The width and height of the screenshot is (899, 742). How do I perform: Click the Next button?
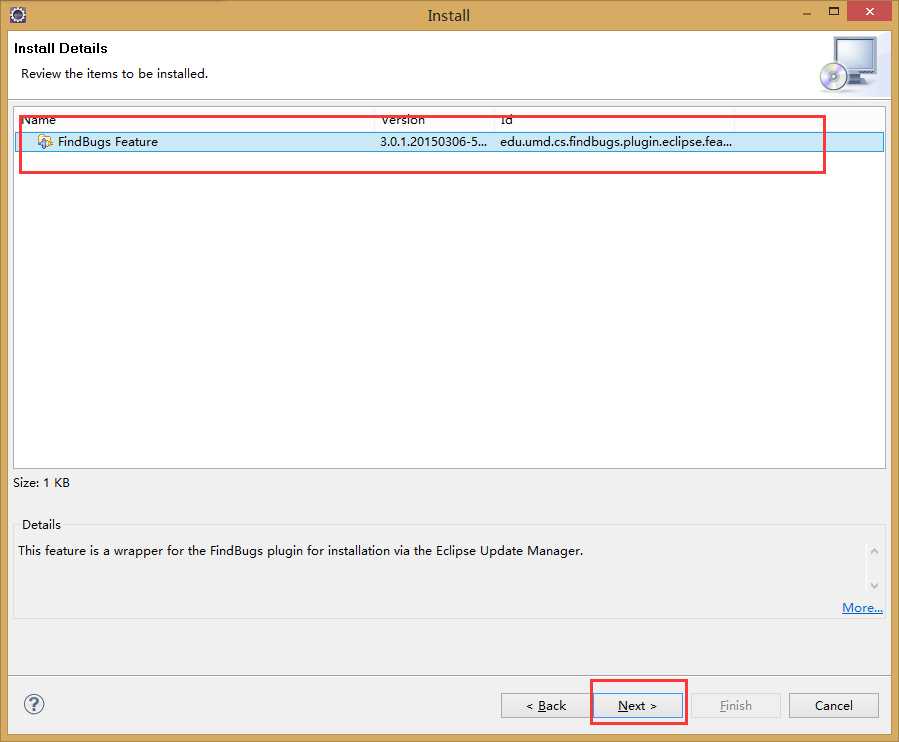(x=637, y=705)
